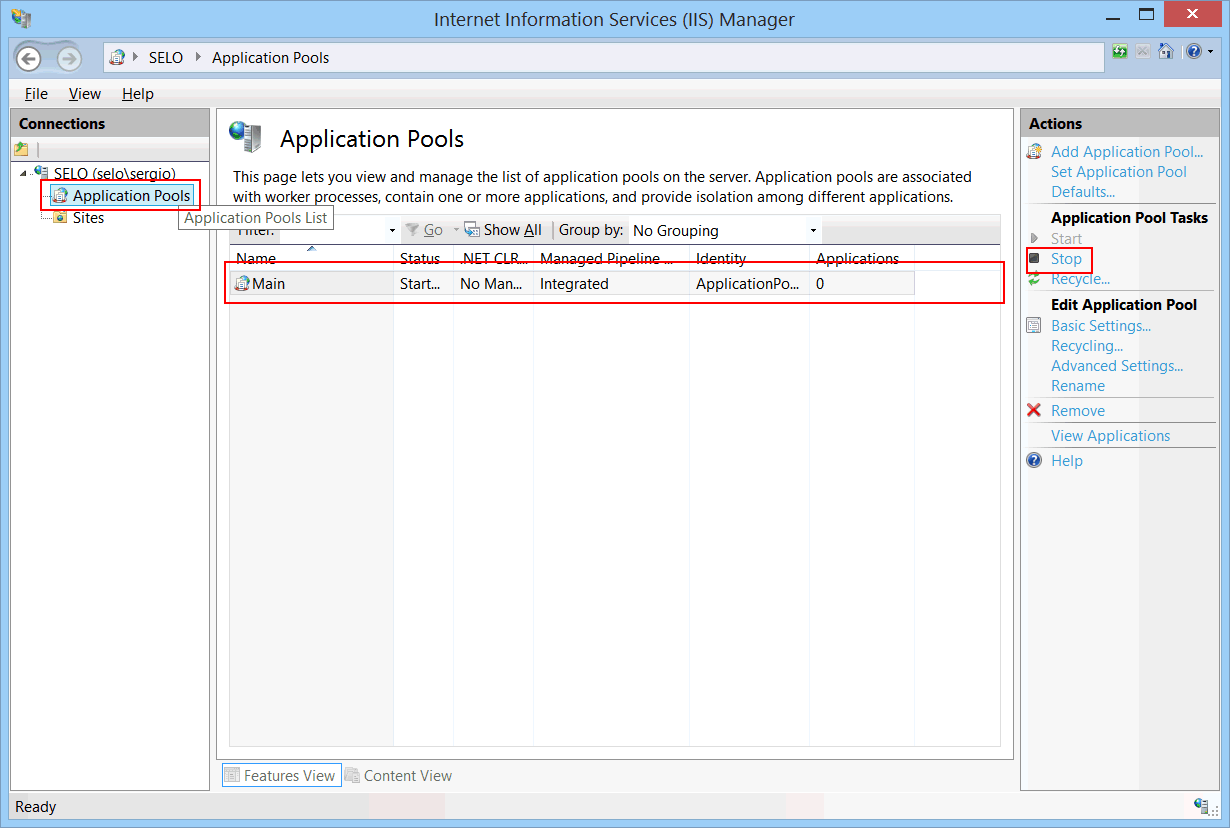Click the red X Remove icon
Viewport: 1230px width, 828px height.
1035,411
